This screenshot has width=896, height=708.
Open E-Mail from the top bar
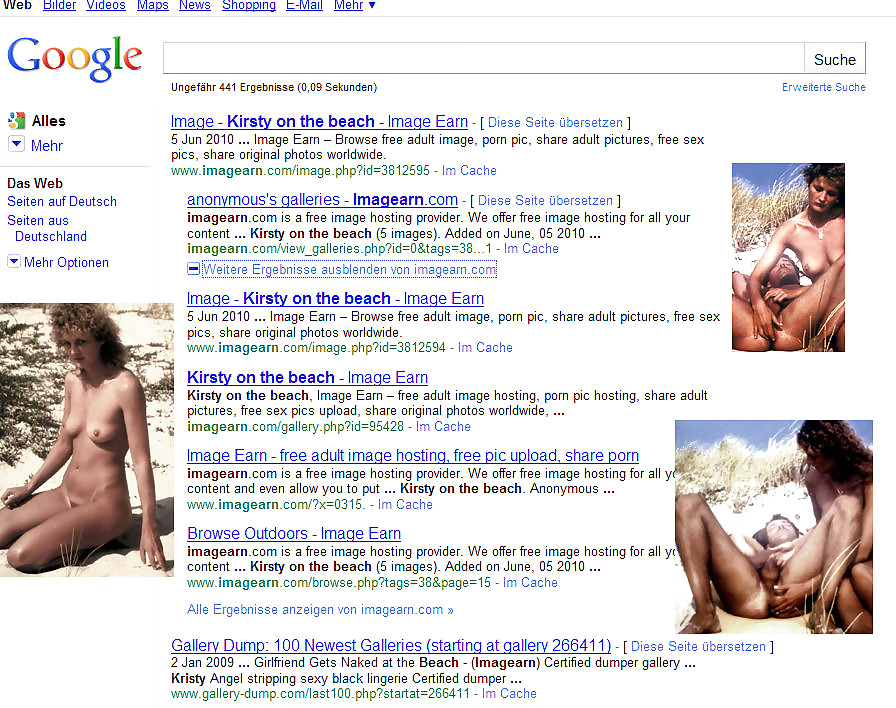click(x=304, y=5)
